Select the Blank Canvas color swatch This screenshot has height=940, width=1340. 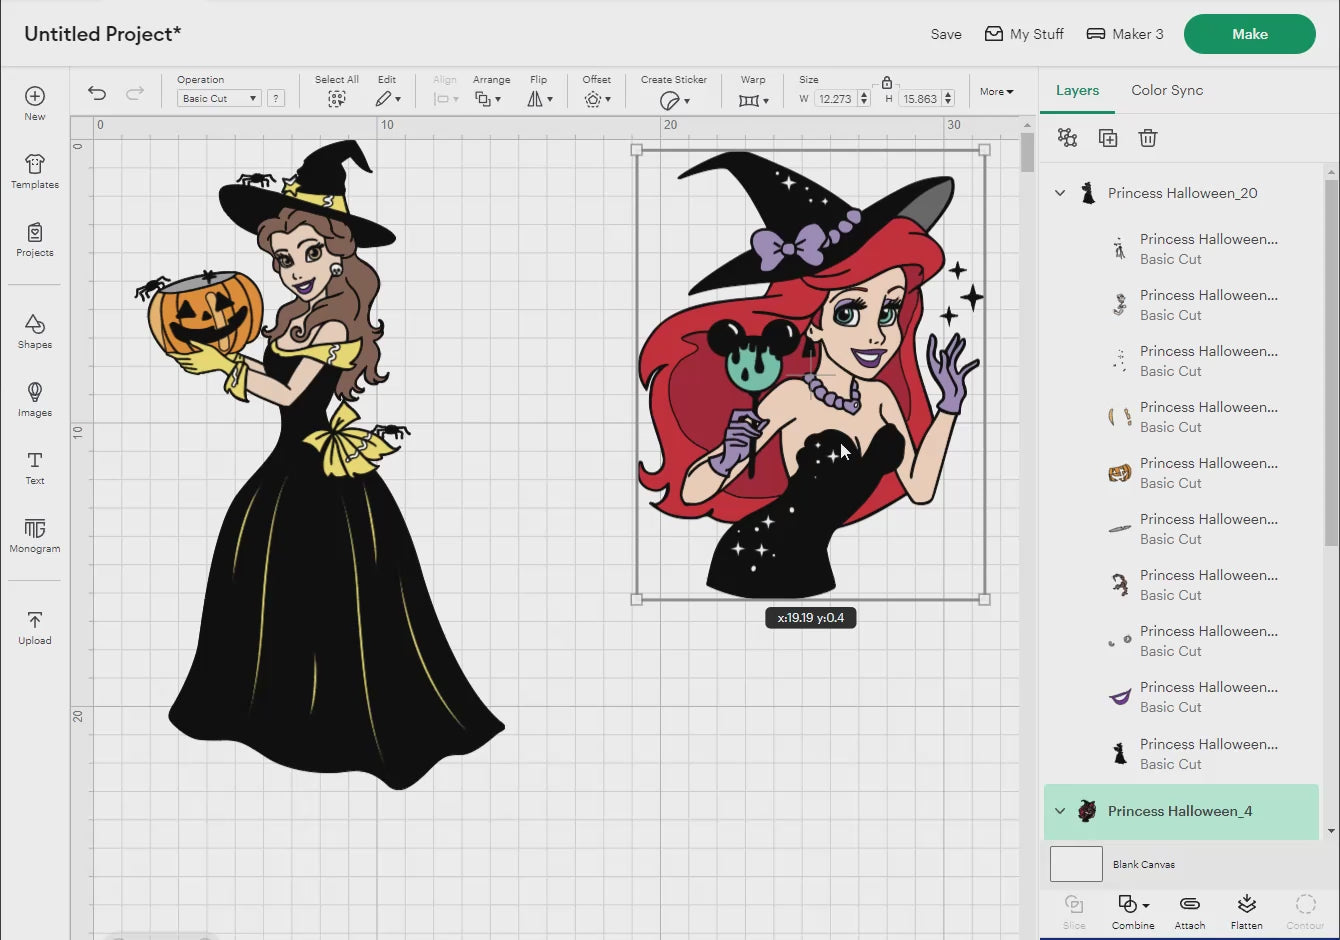1076,864
